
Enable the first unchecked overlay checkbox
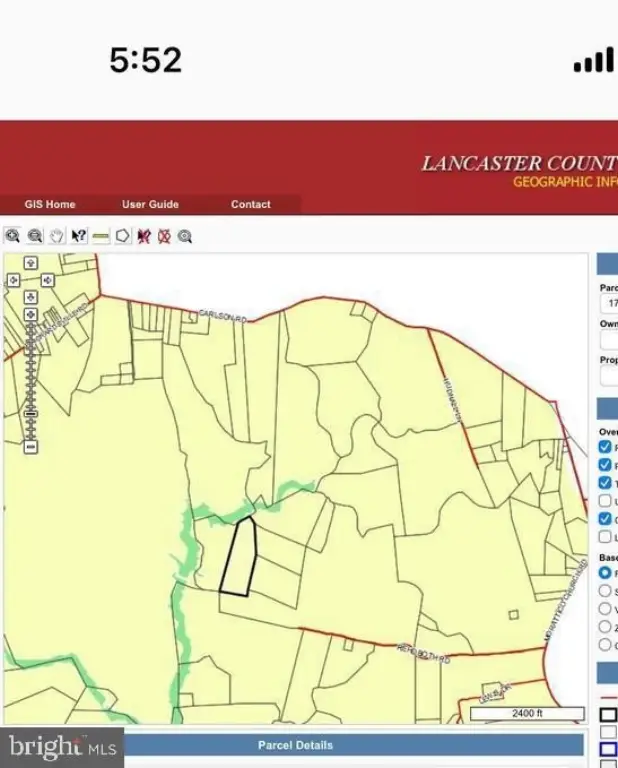605,501
